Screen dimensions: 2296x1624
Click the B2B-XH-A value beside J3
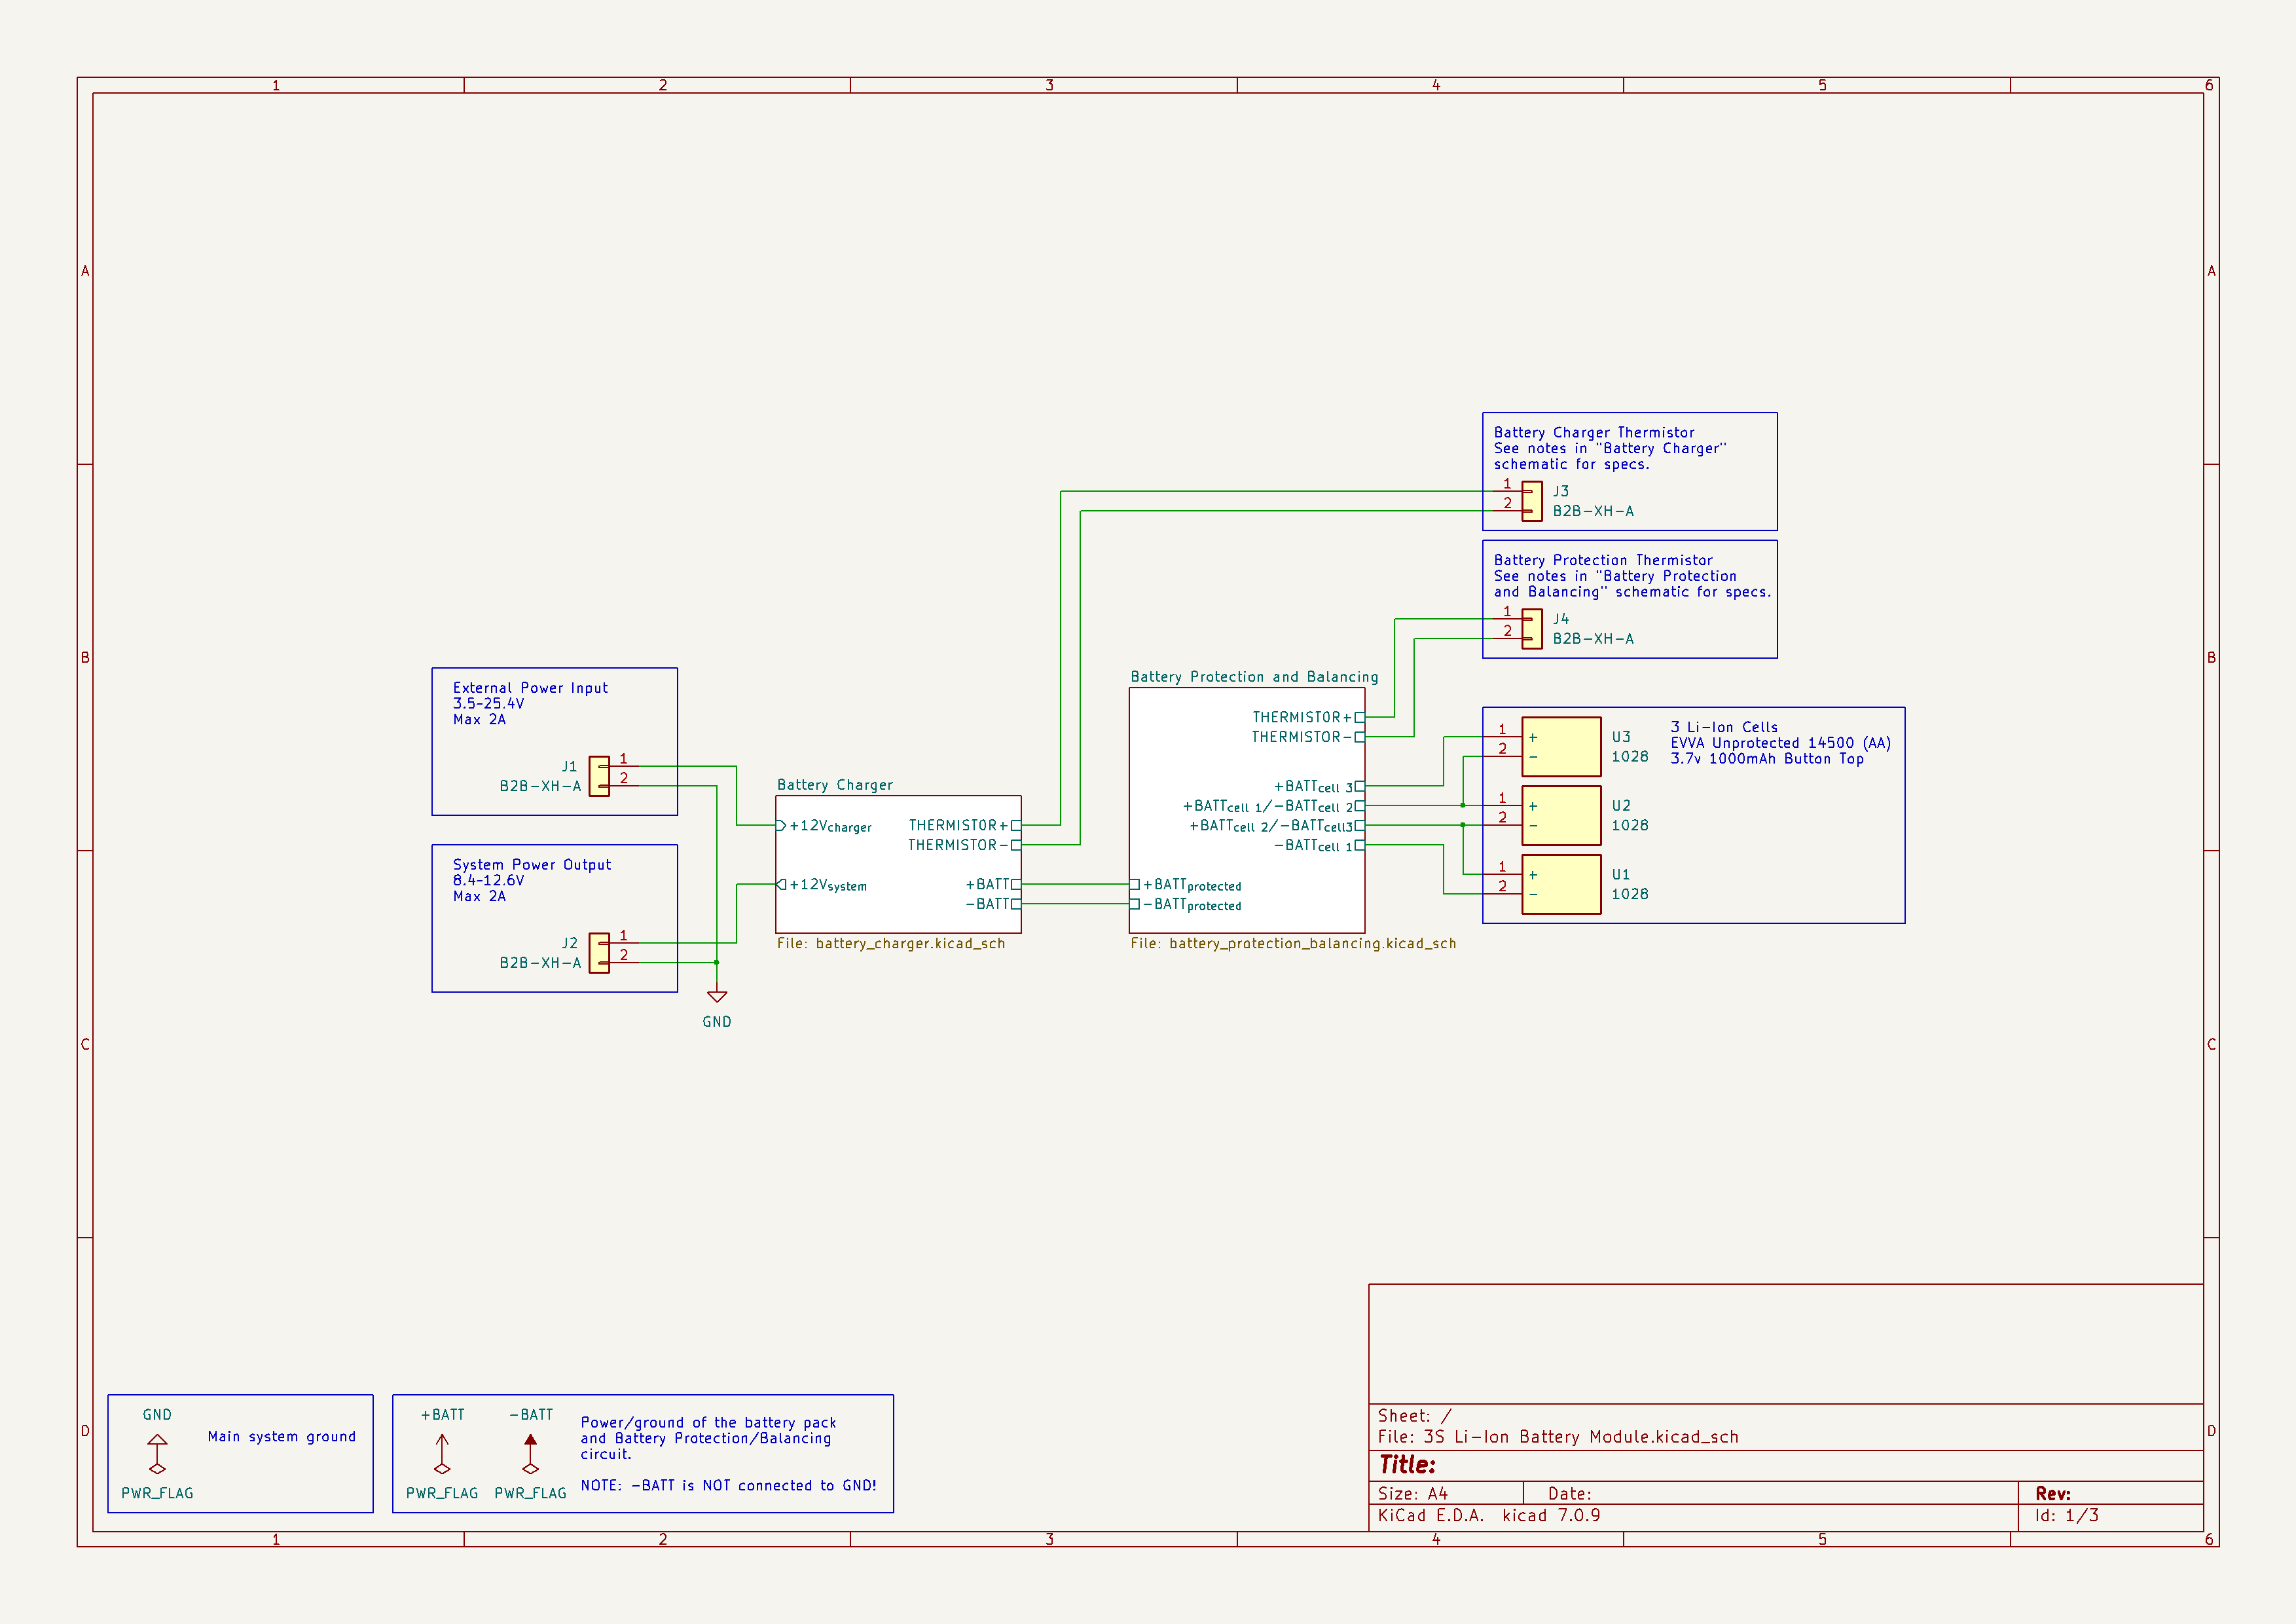(1593, 511)
